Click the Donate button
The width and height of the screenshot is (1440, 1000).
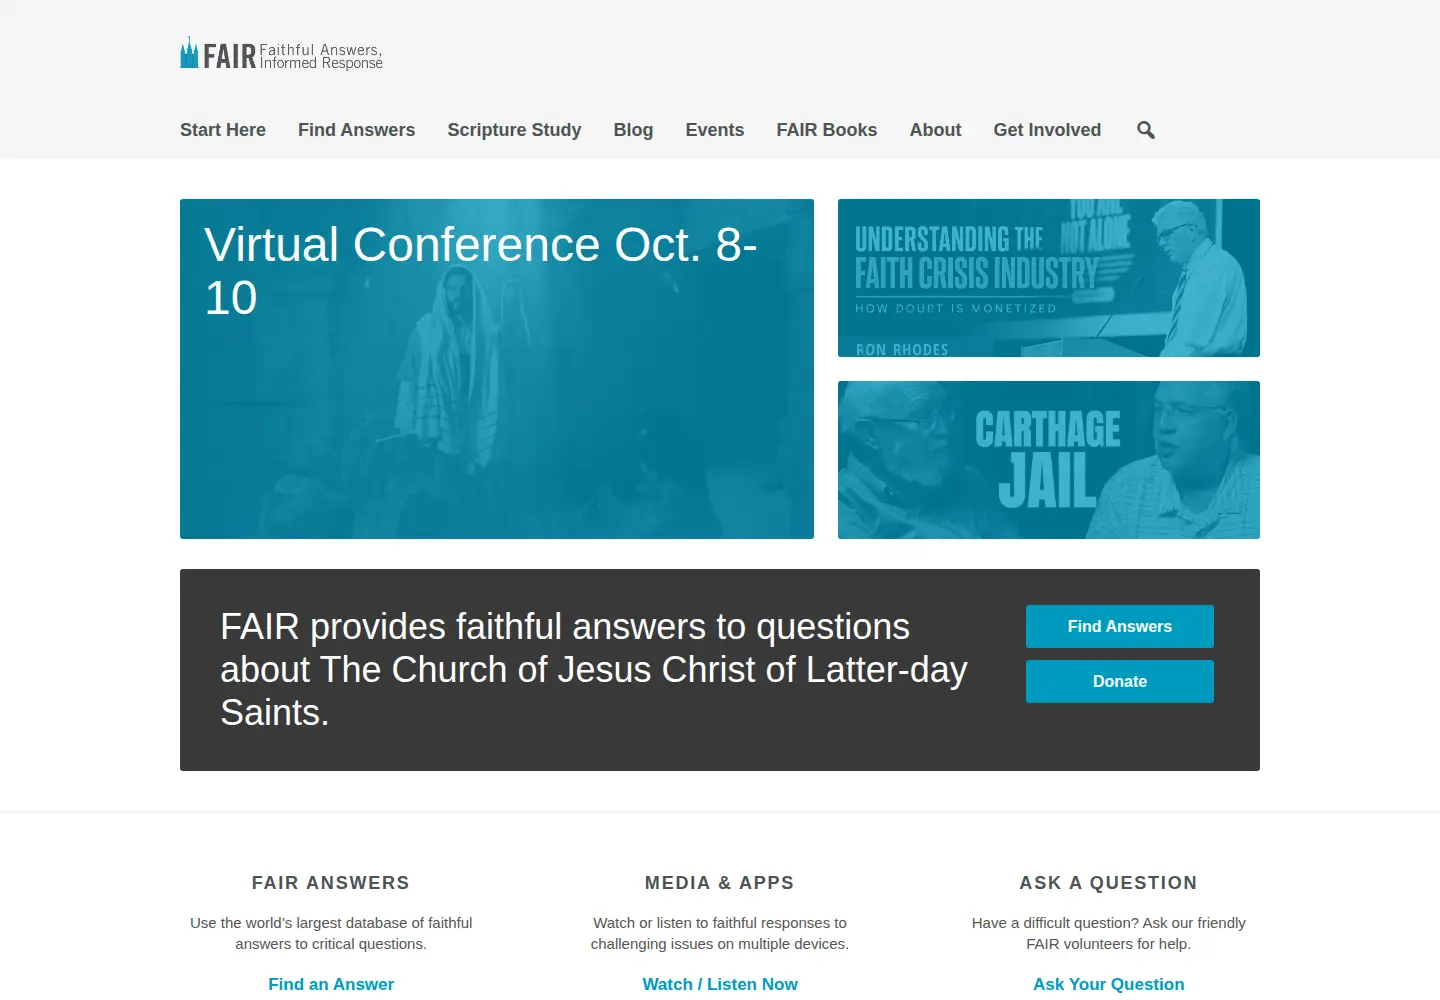(x=1120, y=681)
